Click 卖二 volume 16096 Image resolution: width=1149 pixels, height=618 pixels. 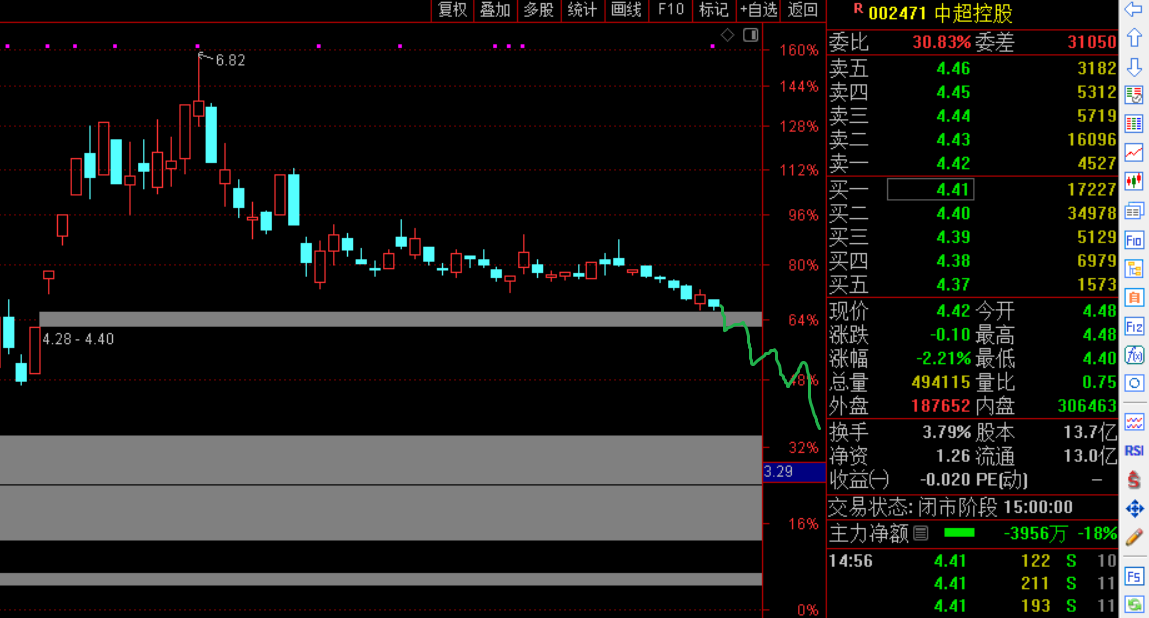pos(1092,139)
